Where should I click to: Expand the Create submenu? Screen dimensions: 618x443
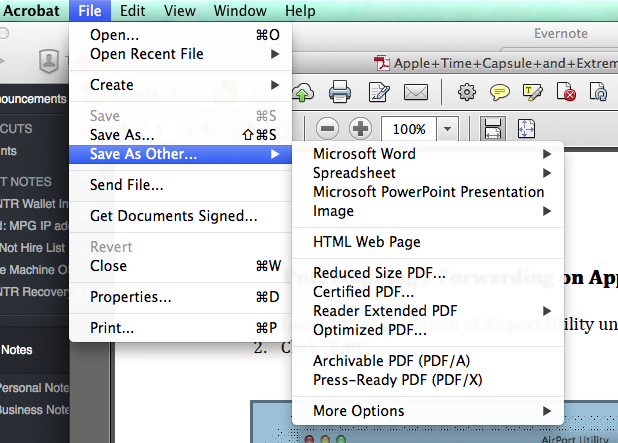[181, 85]
